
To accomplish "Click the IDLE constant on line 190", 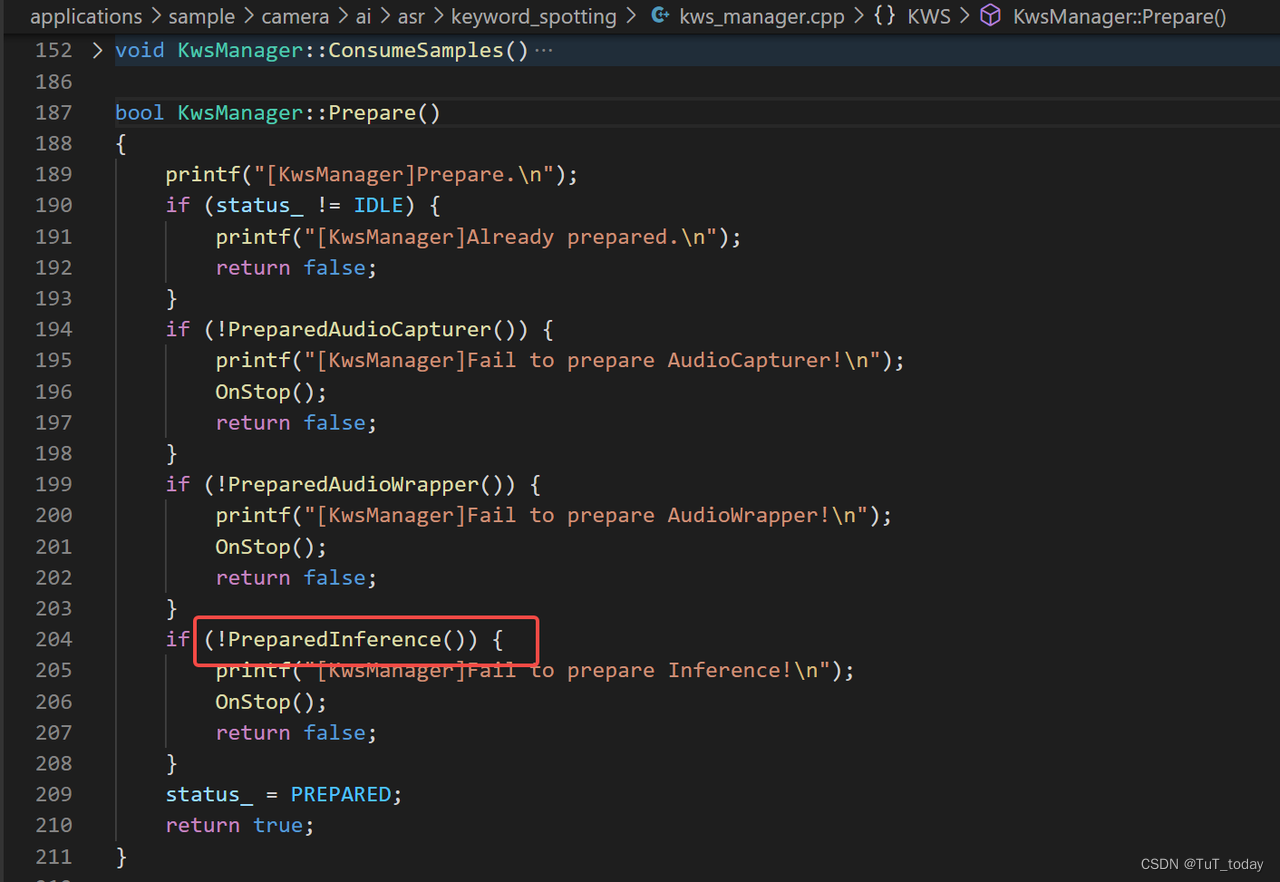I will [378, 205].
